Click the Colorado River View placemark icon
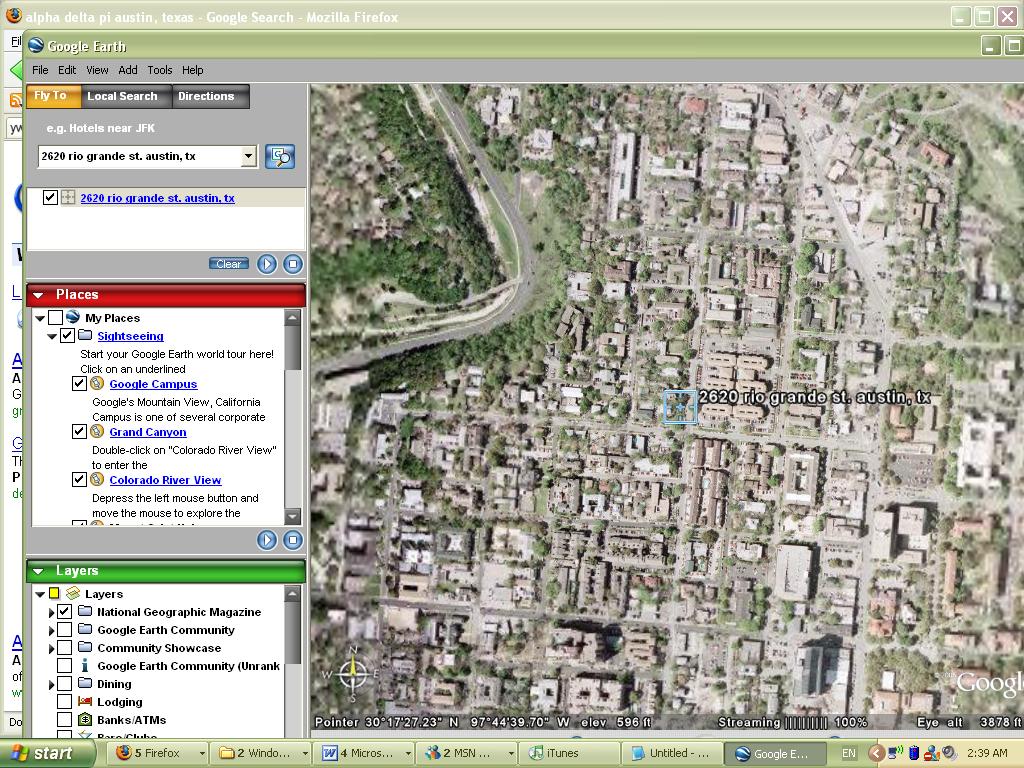This screenshot has height=768, width=1024. coord(97,479)
